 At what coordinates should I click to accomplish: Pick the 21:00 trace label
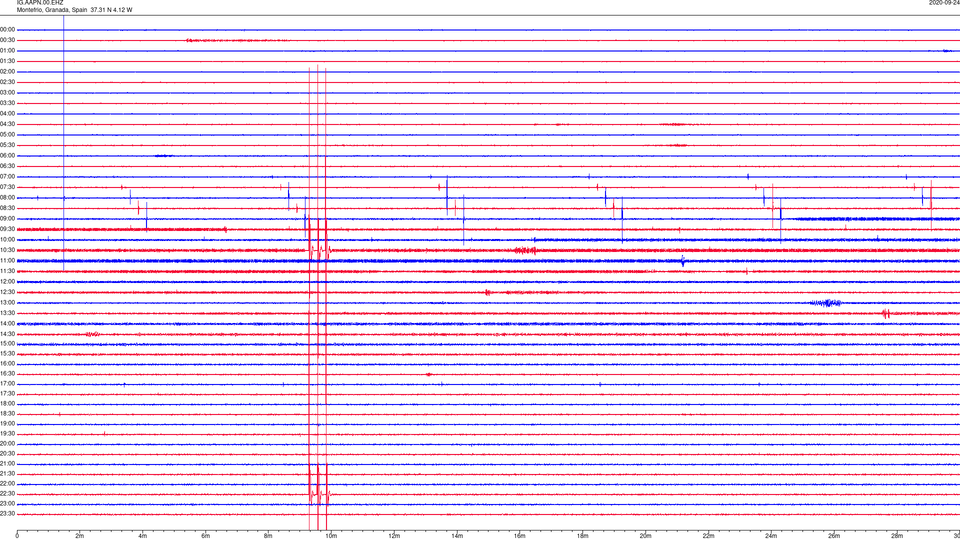pos(8,464)
